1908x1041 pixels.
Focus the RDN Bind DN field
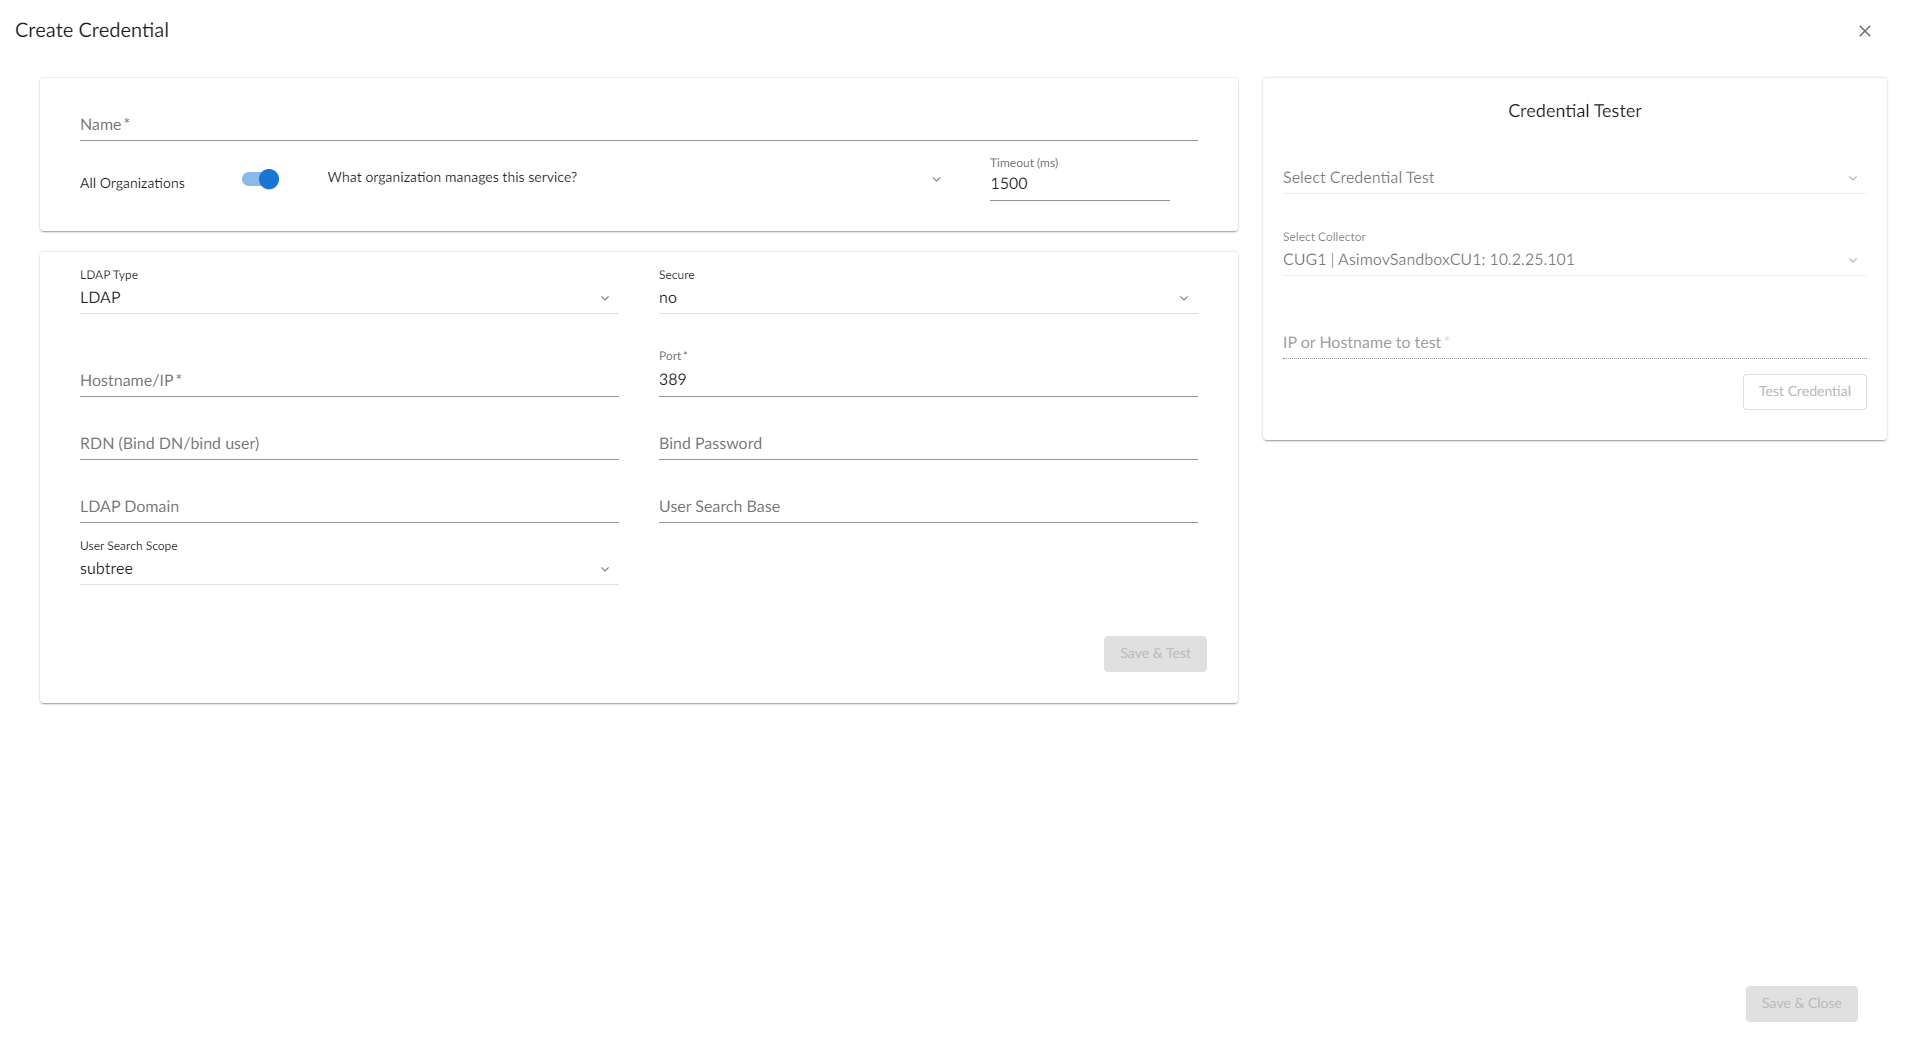(348, 444)
